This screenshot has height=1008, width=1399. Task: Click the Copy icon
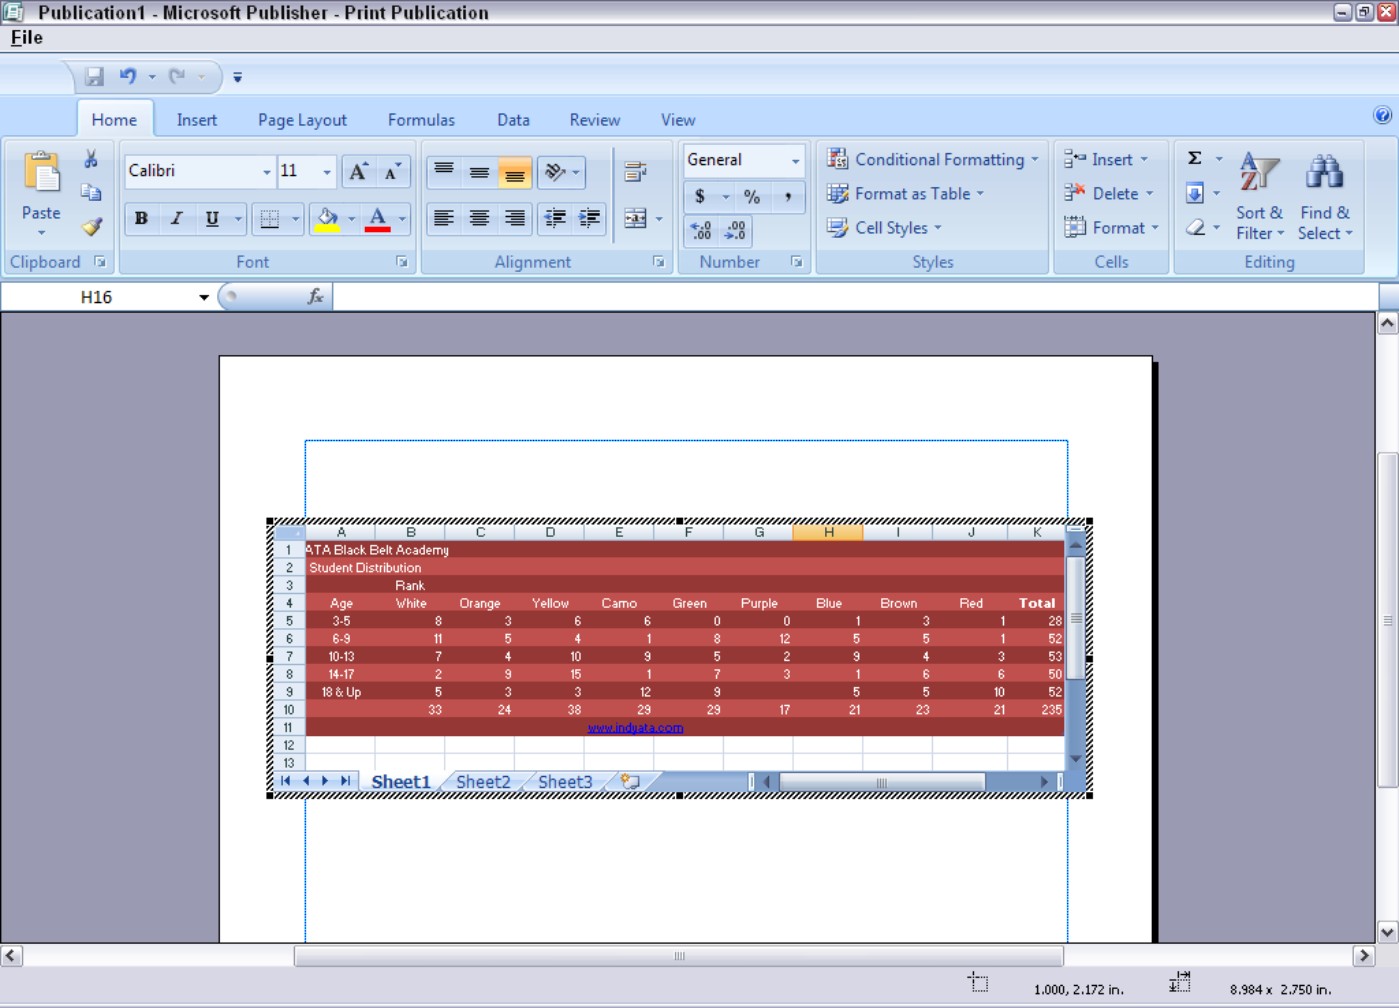[x=91, y=193]
